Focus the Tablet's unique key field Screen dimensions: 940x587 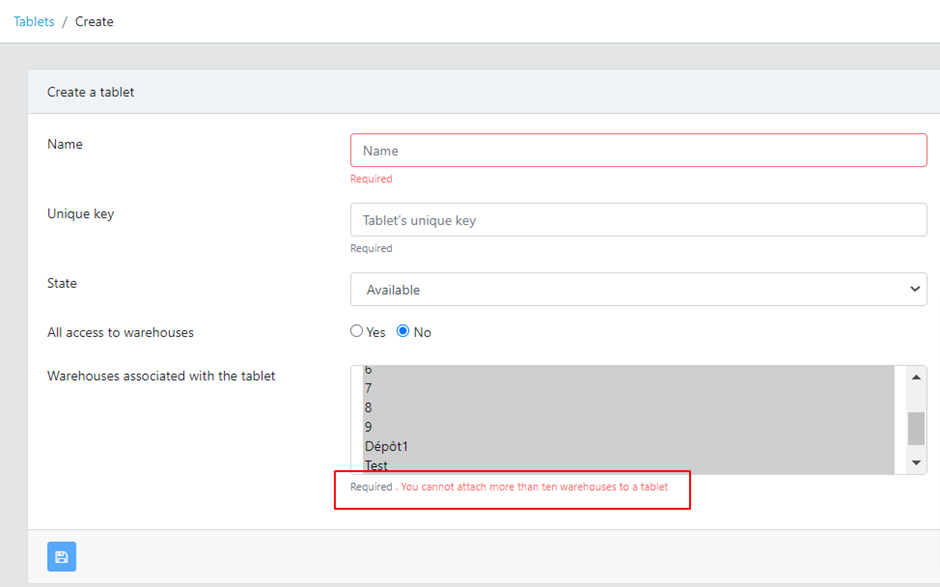[638, 220]
